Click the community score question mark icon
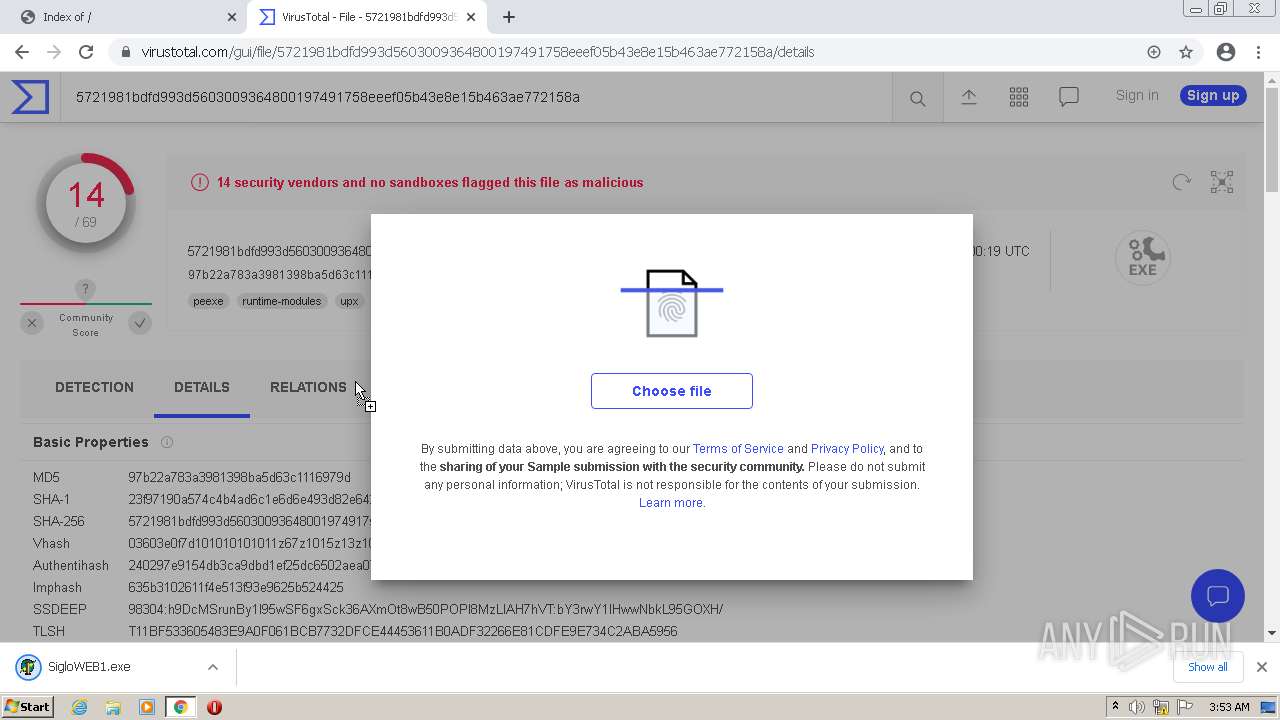The image size is (1280, 720). (x=85, y=289)
